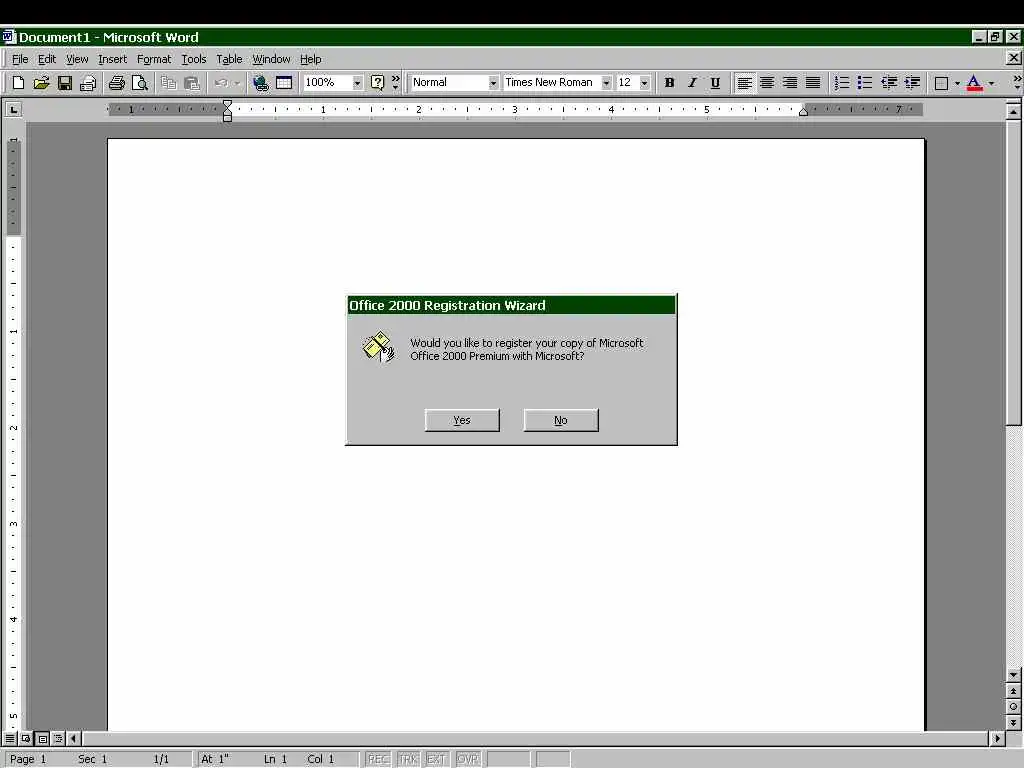The image size is (1024, 768).
Task: Open the Zoom 100% dropdown
Action: coord(357,83)
